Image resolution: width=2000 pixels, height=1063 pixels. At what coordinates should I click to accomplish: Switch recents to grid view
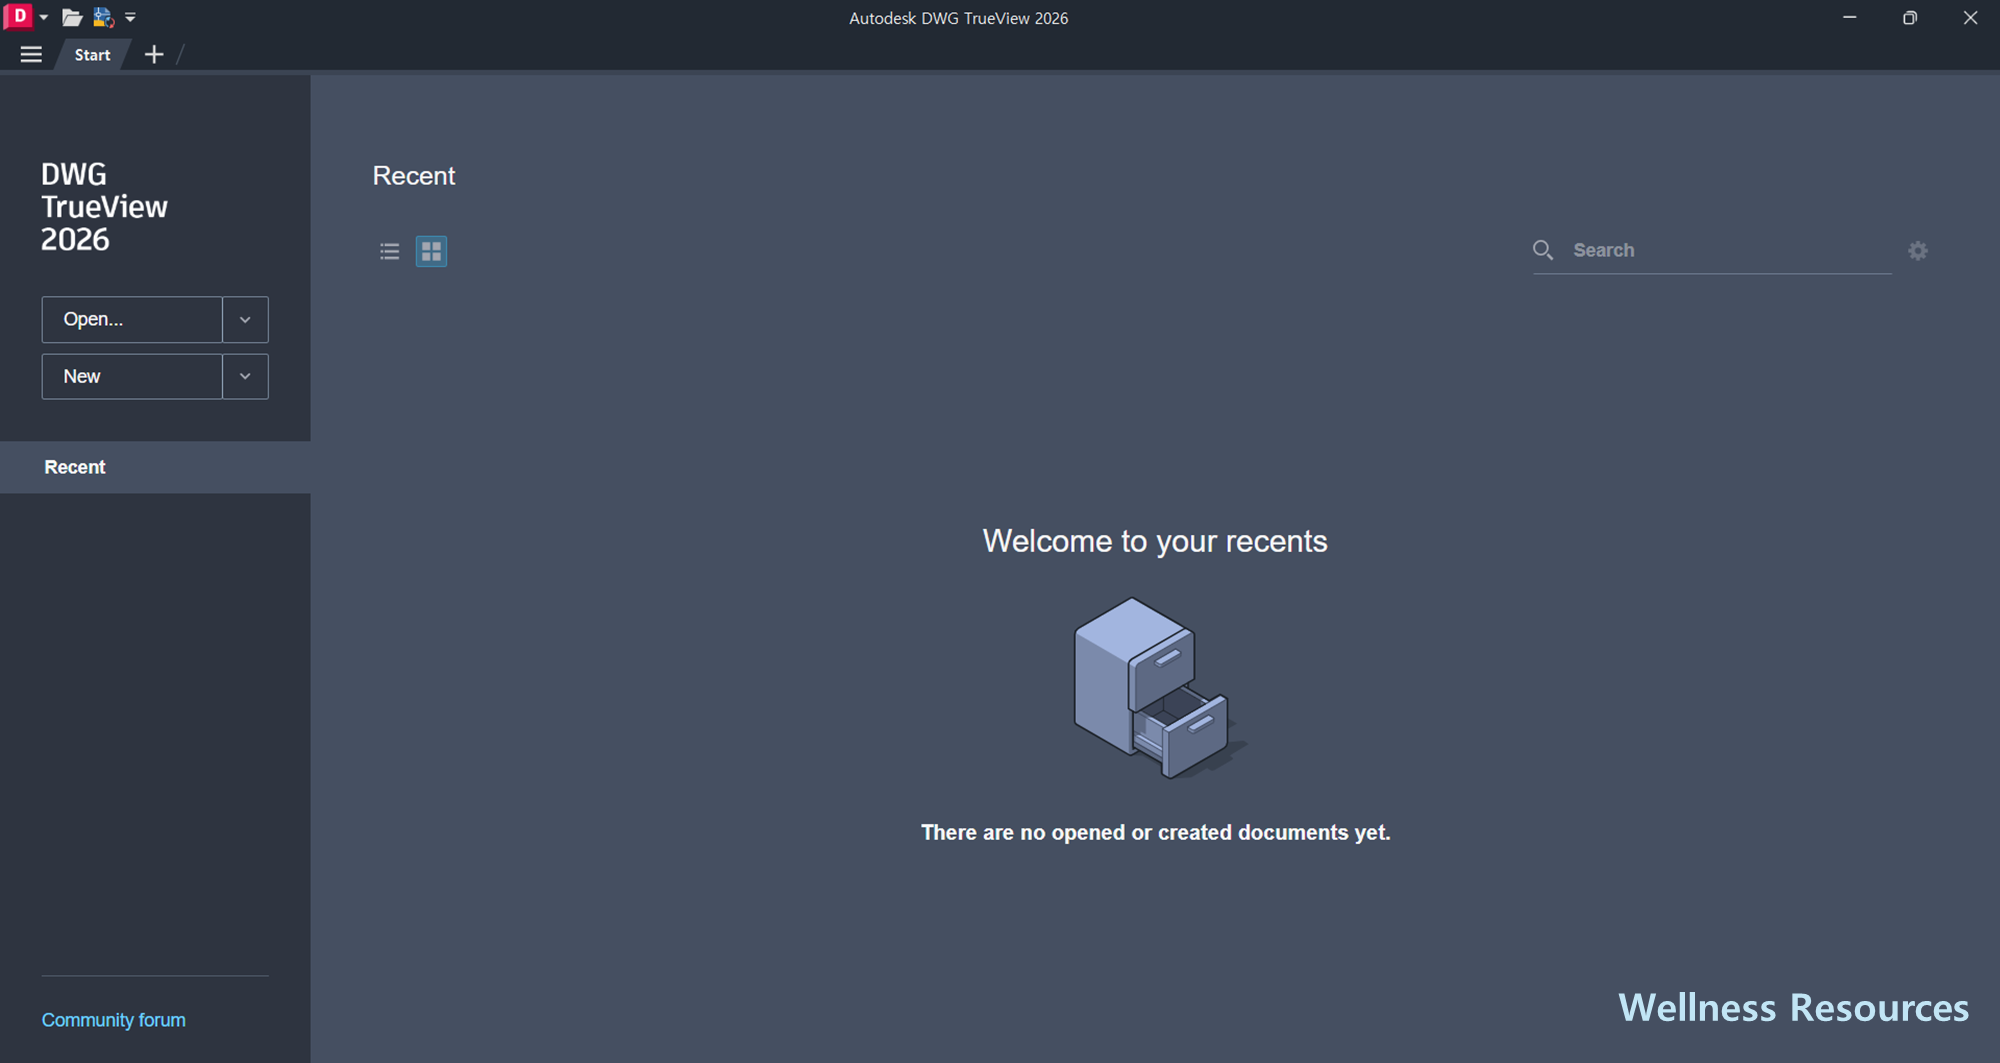coord(431,251)
